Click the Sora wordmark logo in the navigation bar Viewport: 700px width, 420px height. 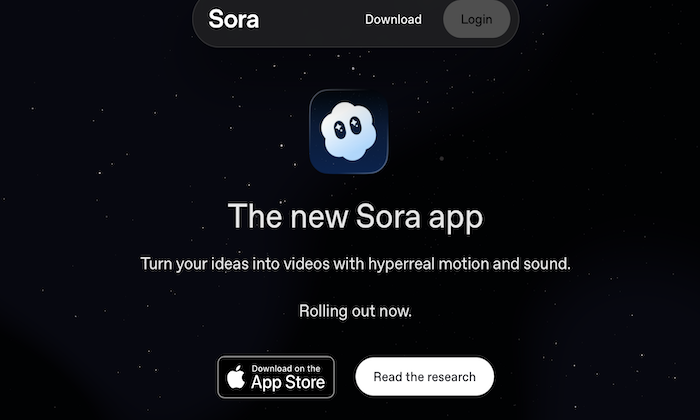pyautogui.click(x=233, y=19)
